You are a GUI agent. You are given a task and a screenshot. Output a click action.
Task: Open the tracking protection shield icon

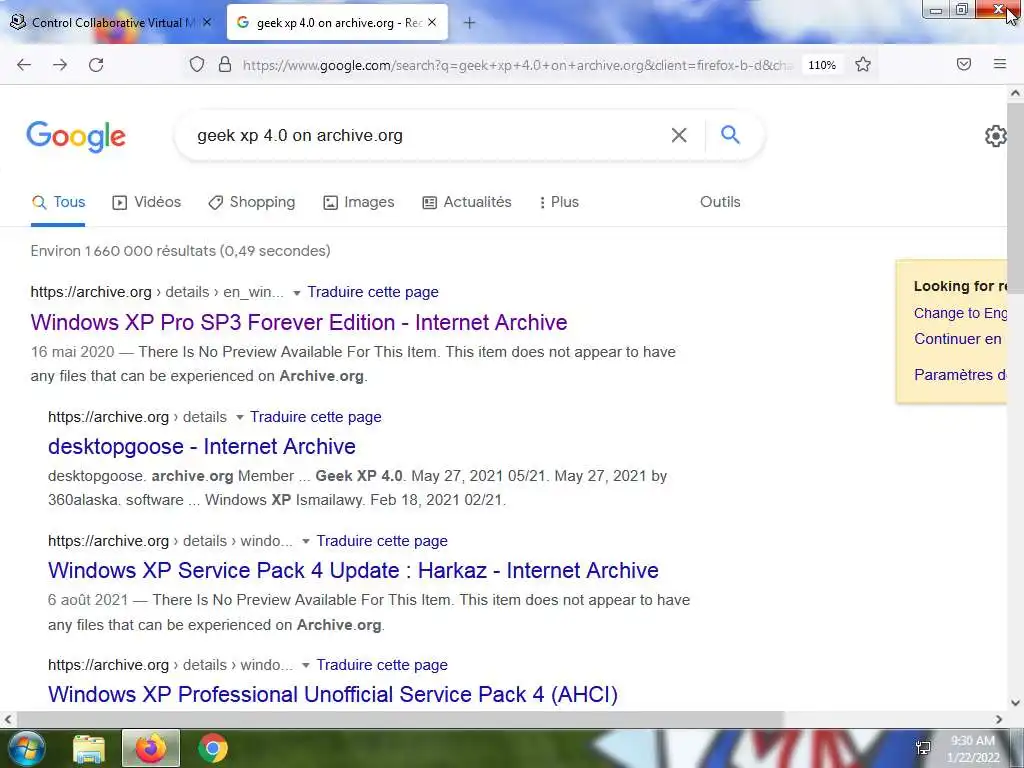coord(197,65)
